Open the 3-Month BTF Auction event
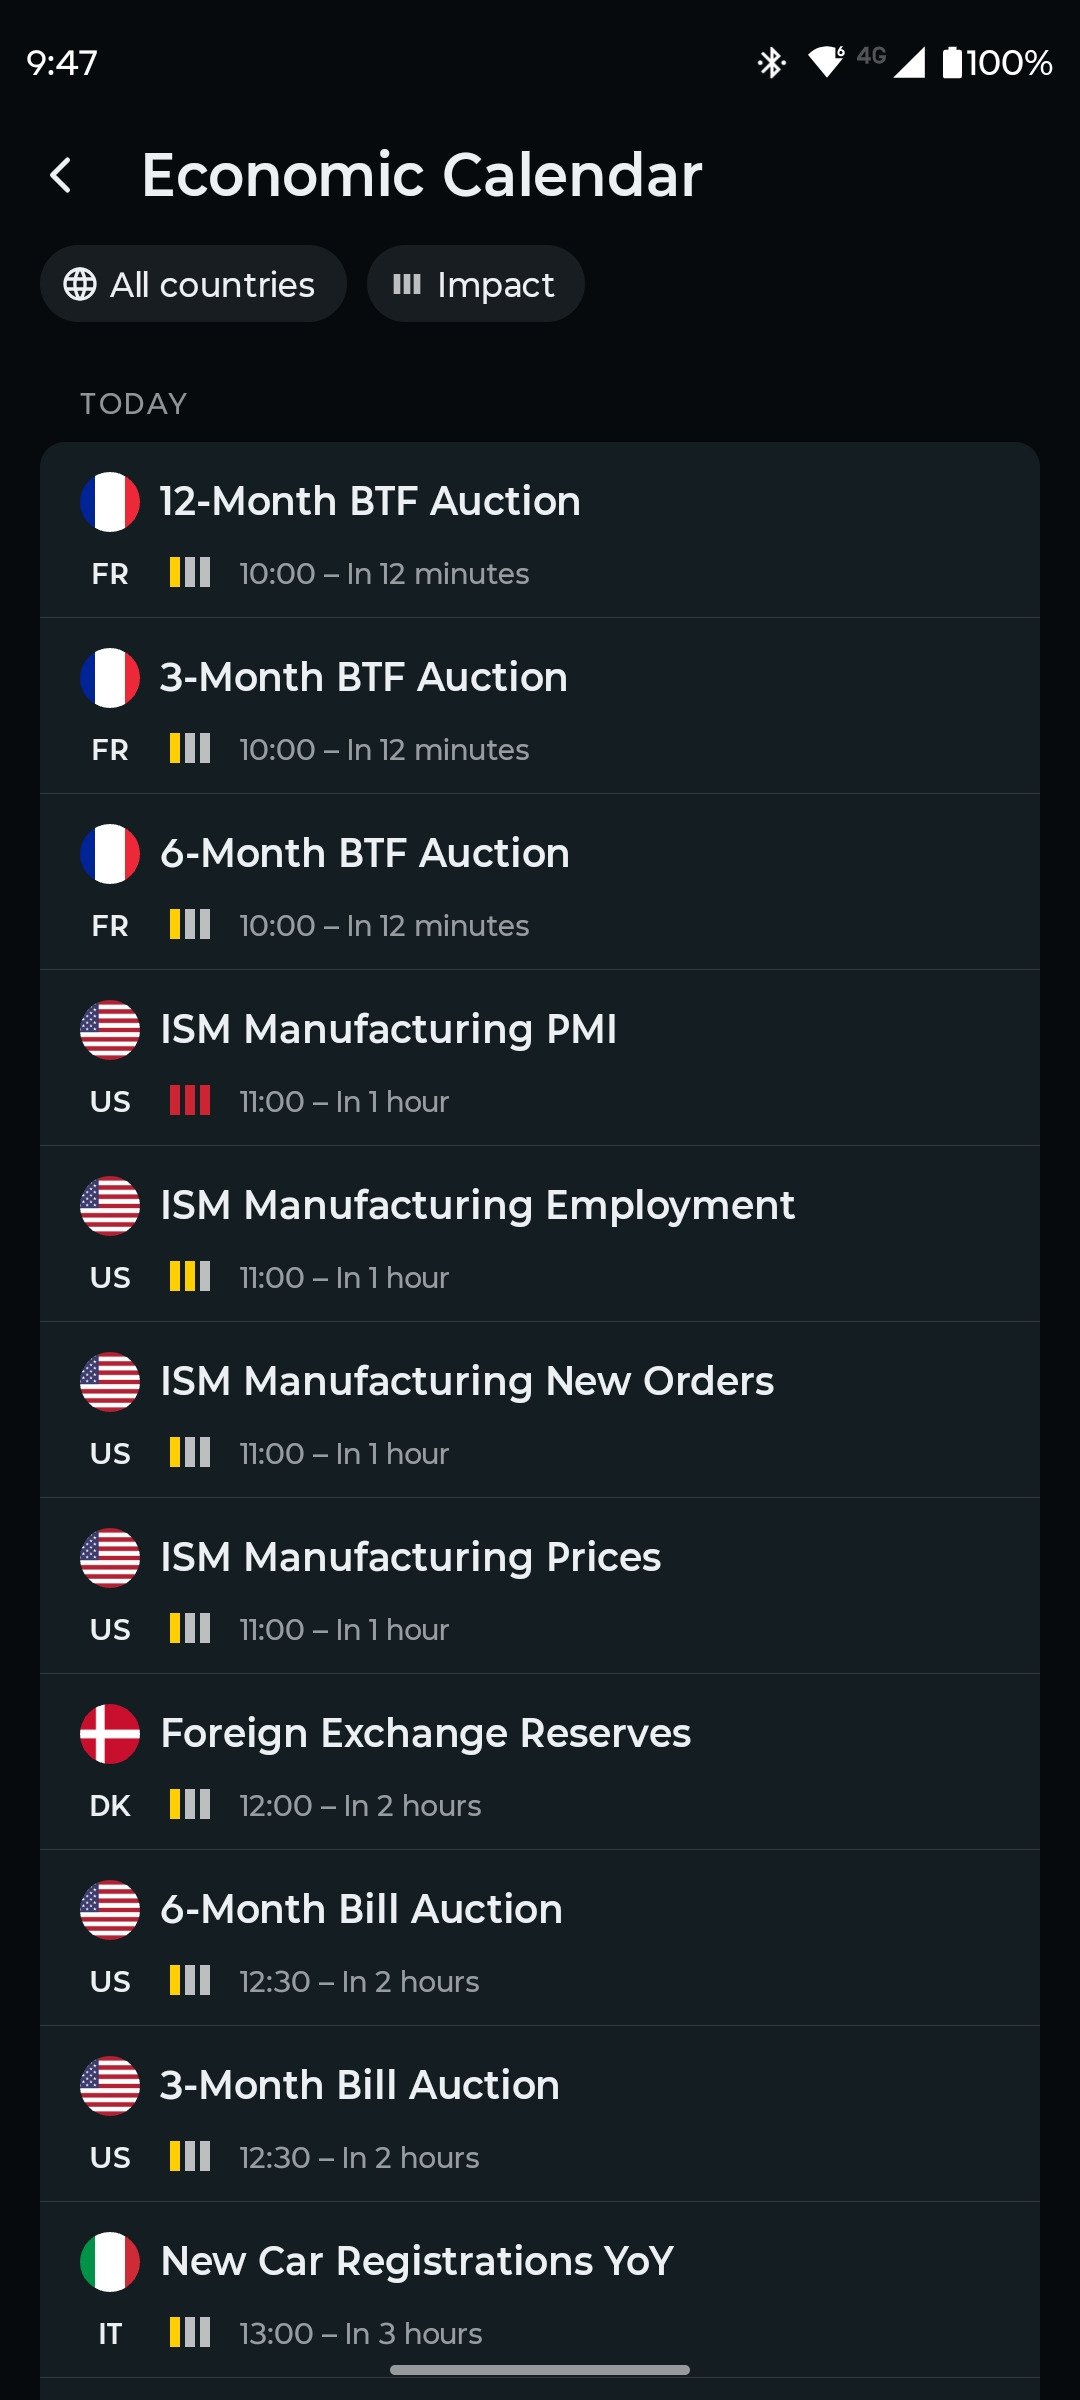Viewport: 1080px width, 2400px height. pyautogui.click(x=540, y=706)
